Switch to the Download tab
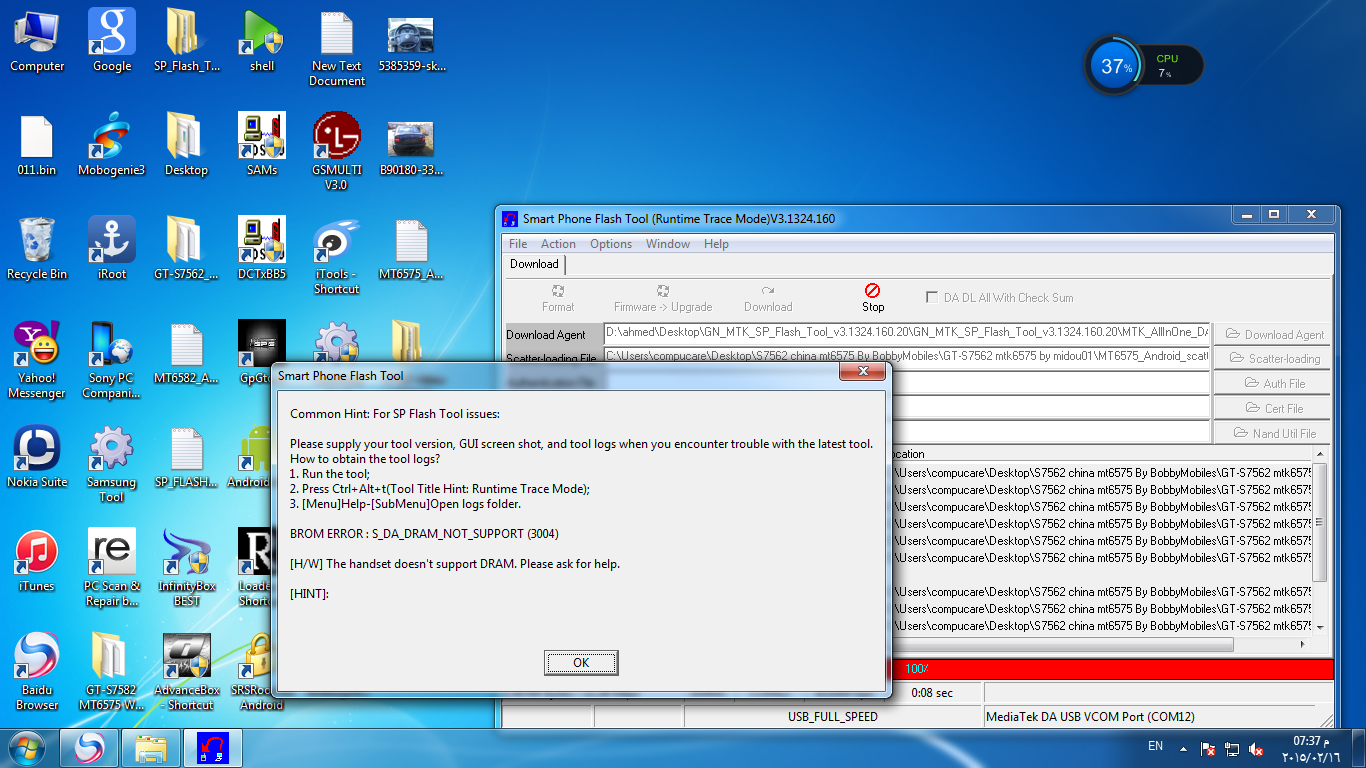The height and width of the screenshot is (768, 1366). (x=534, y=264)
